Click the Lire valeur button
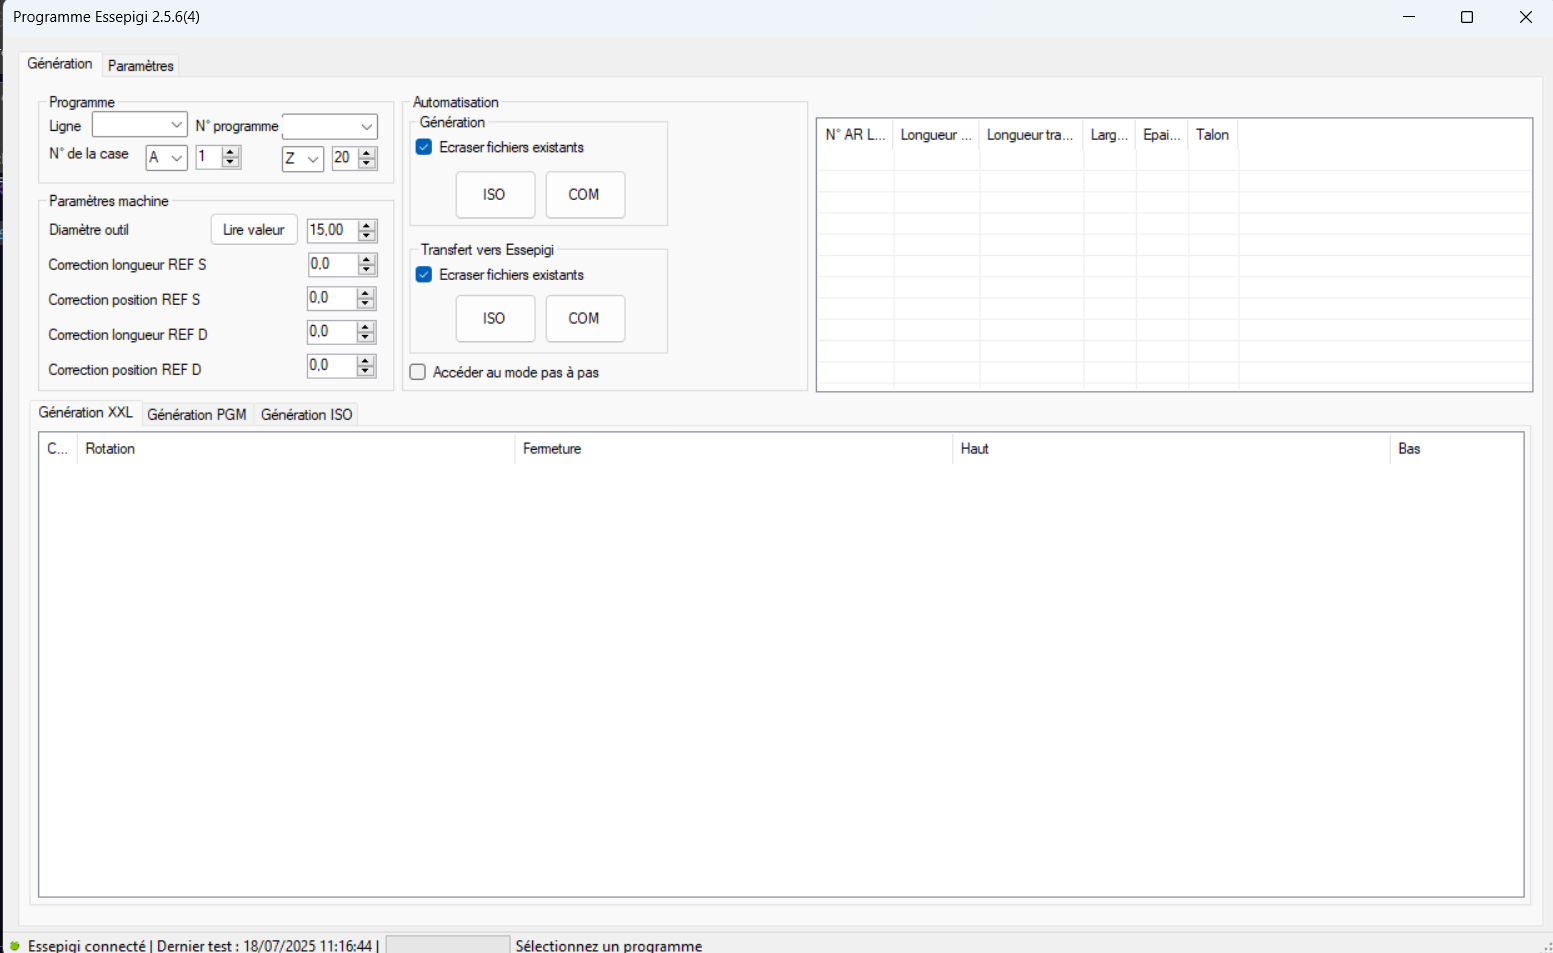 pyautogui.click(x=254, y=230)
